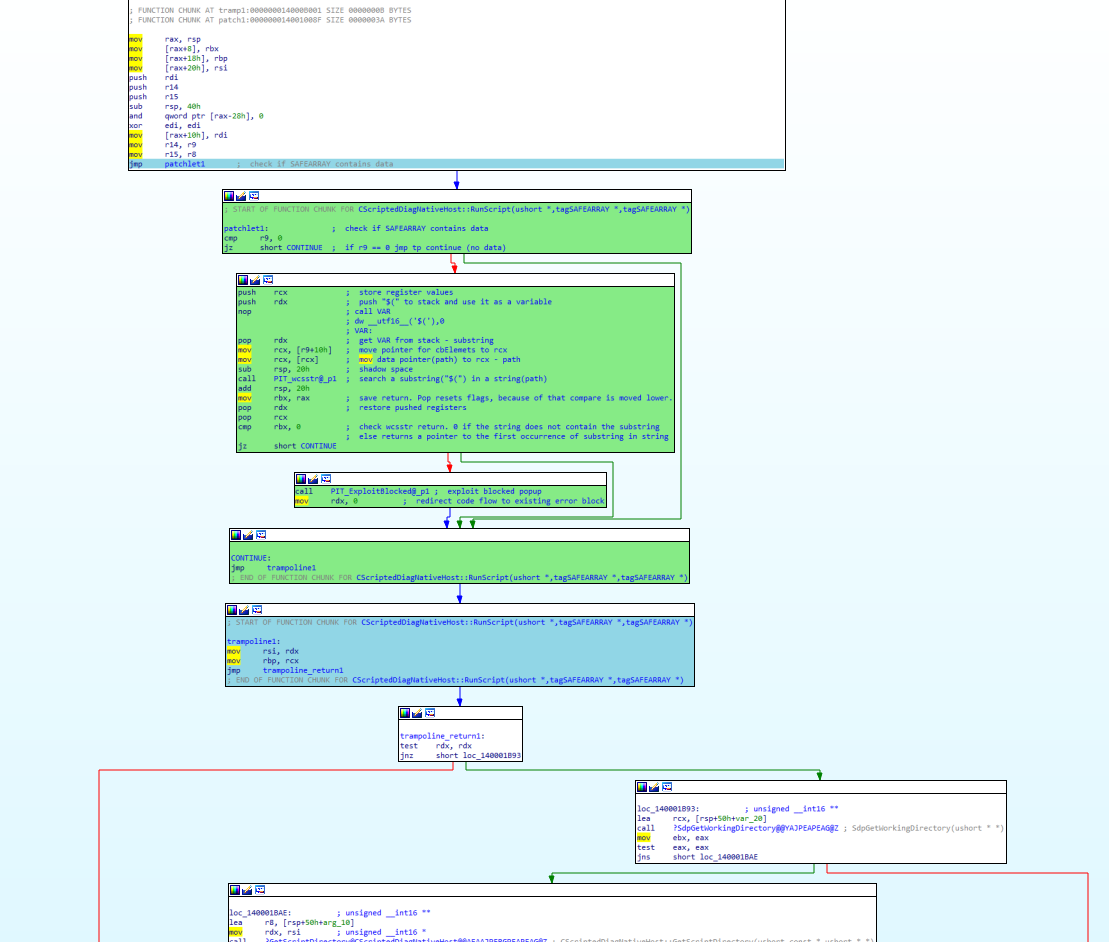Select 'mov r14, r9' instruction
This screenshot has width=1109, height=942.
[163, 145]
